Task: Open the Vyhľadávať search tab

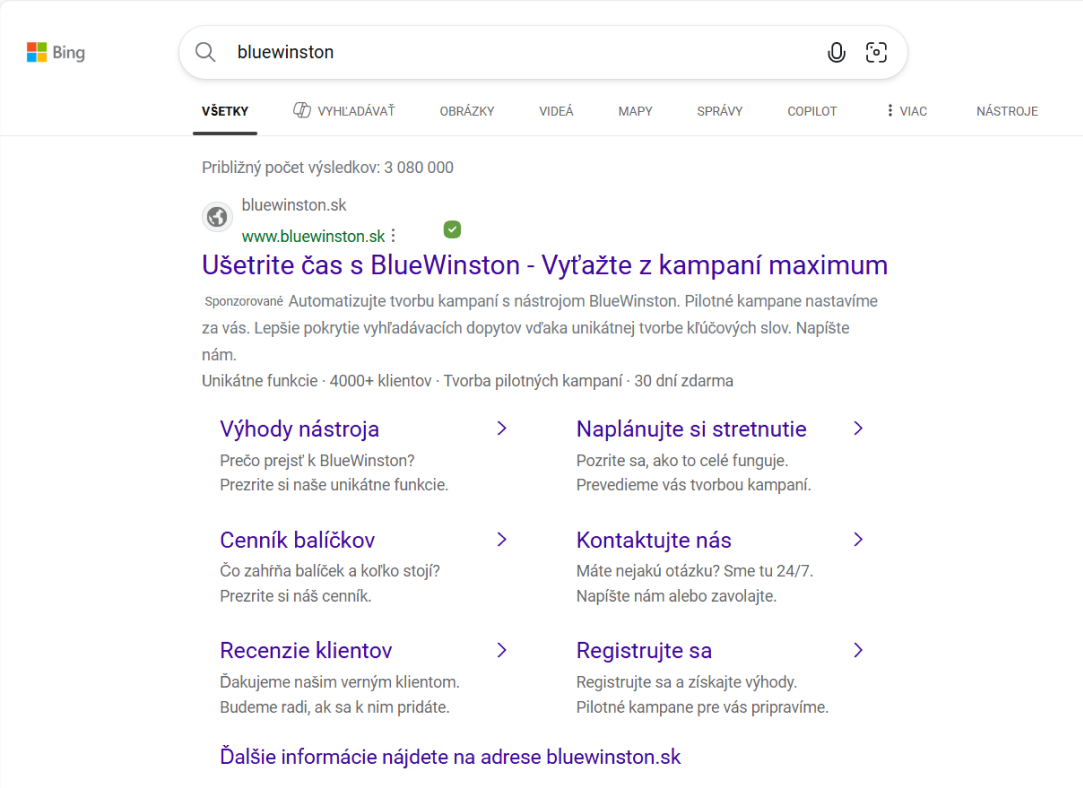Action: (x=344, y=111)
